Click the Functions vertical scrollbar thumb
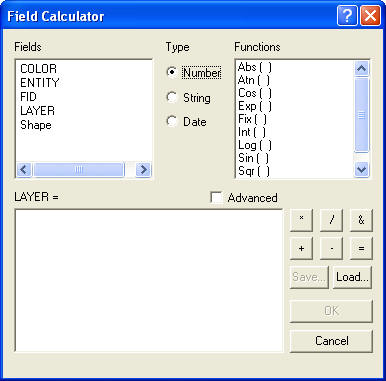 coord(361,115)
